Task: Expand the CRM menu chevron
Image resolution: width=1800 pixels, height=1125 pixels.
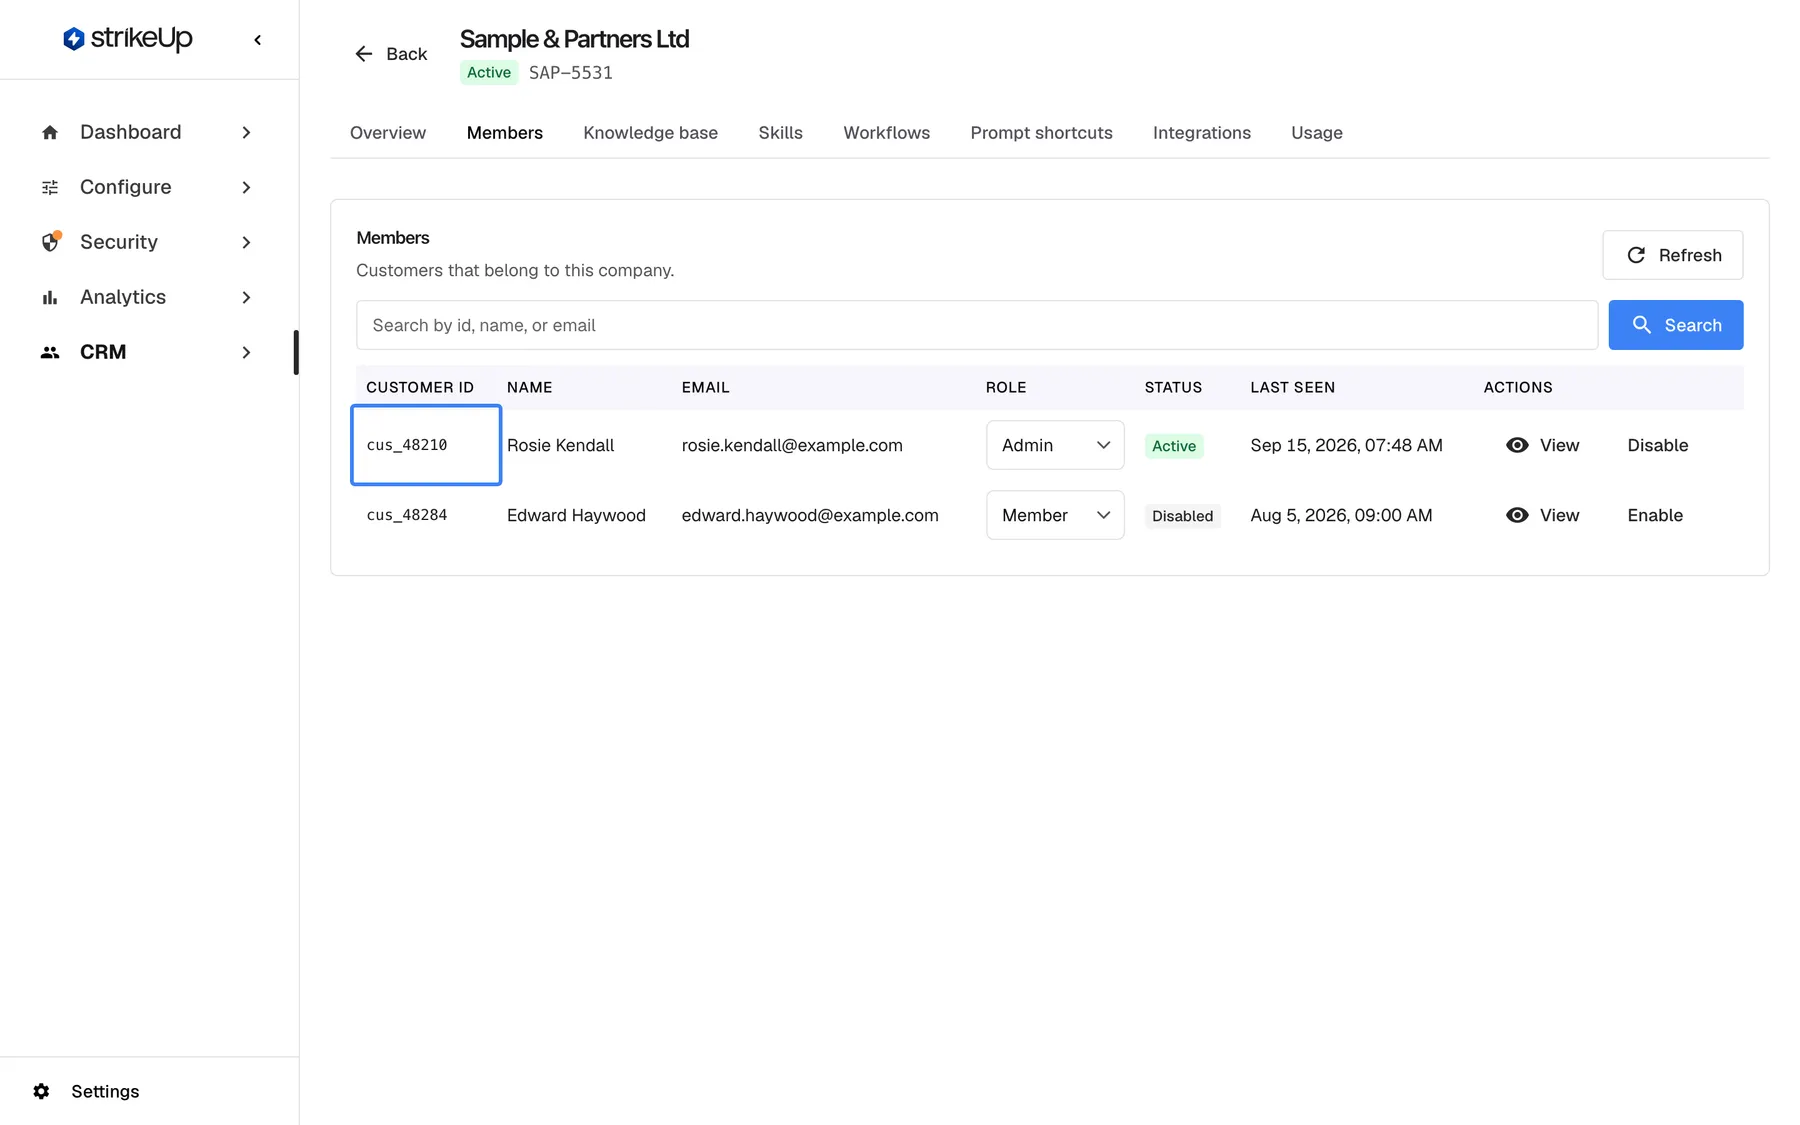Action: [x=246, y=352]
